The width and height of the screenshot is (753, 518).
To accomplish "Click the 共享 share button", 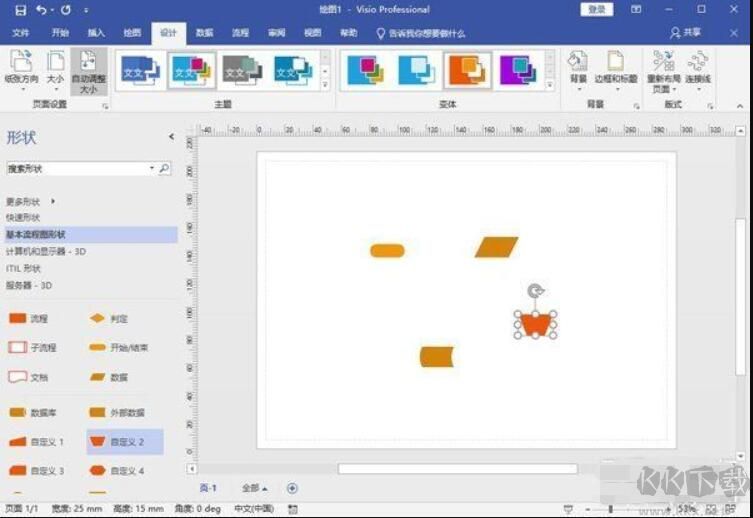I will coord(686,33).
